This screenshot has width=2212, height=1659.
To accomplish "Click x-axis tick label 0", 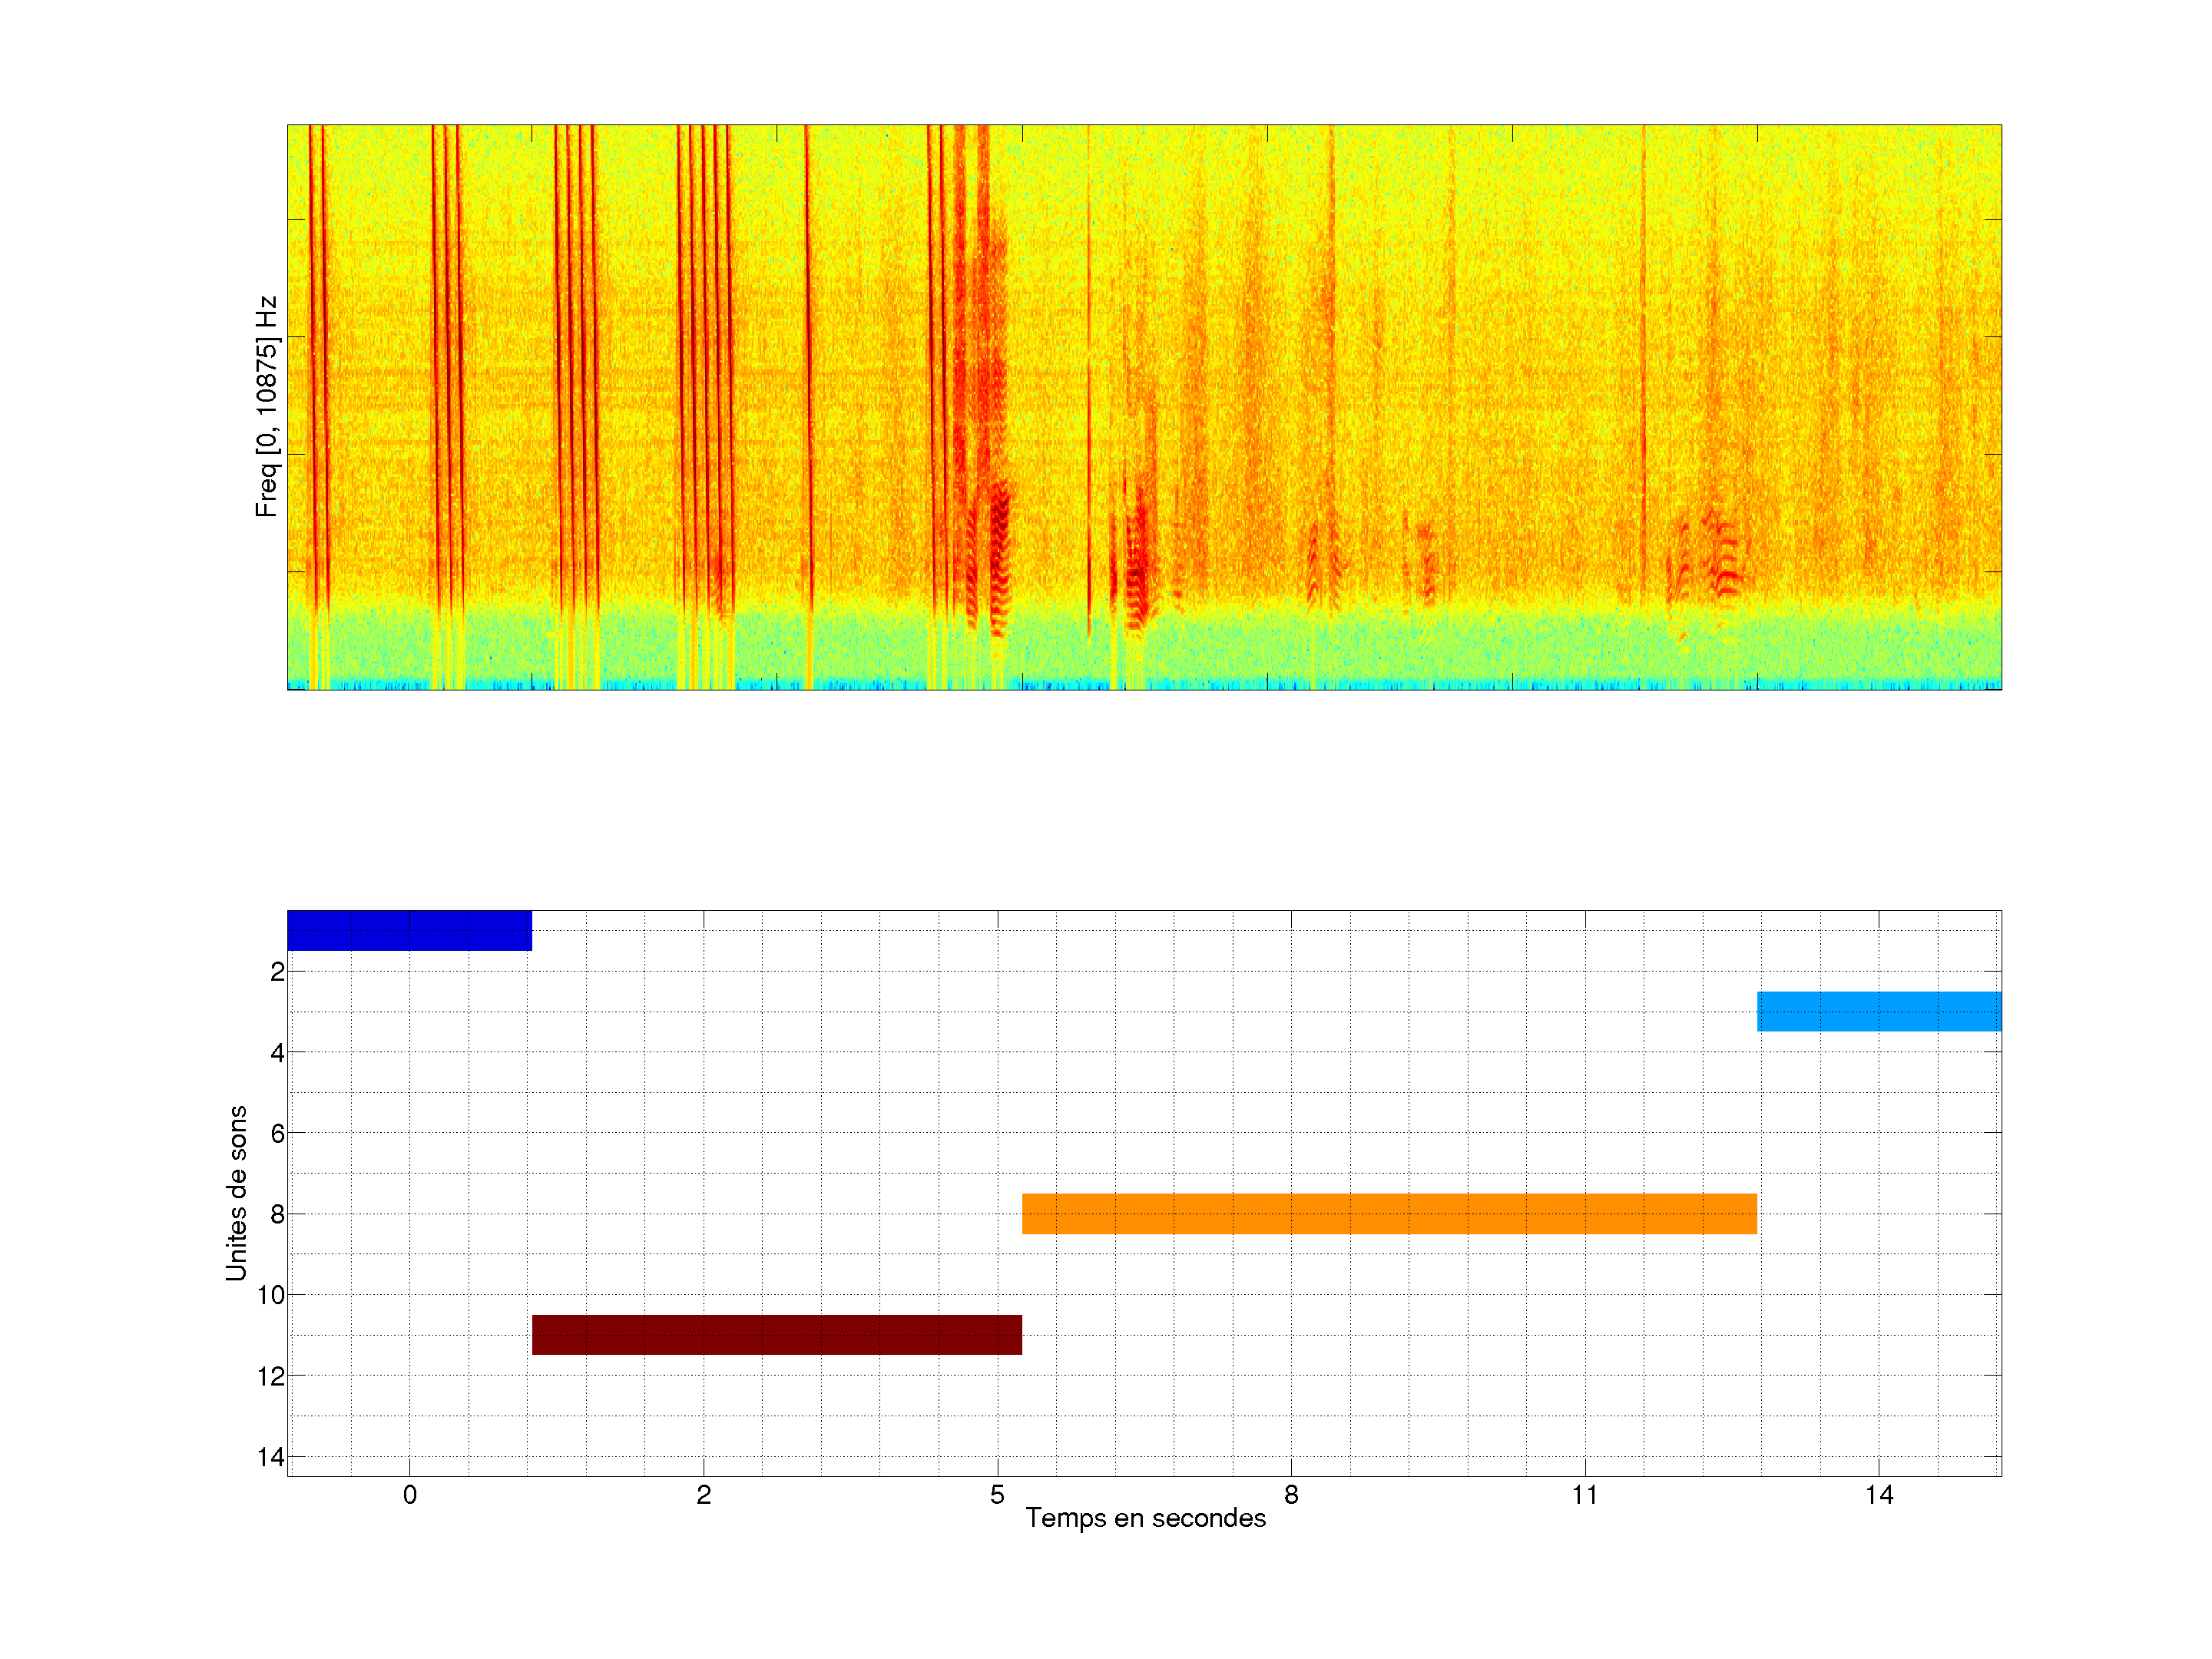I will pyautogui.click(x=409, y=1495).
